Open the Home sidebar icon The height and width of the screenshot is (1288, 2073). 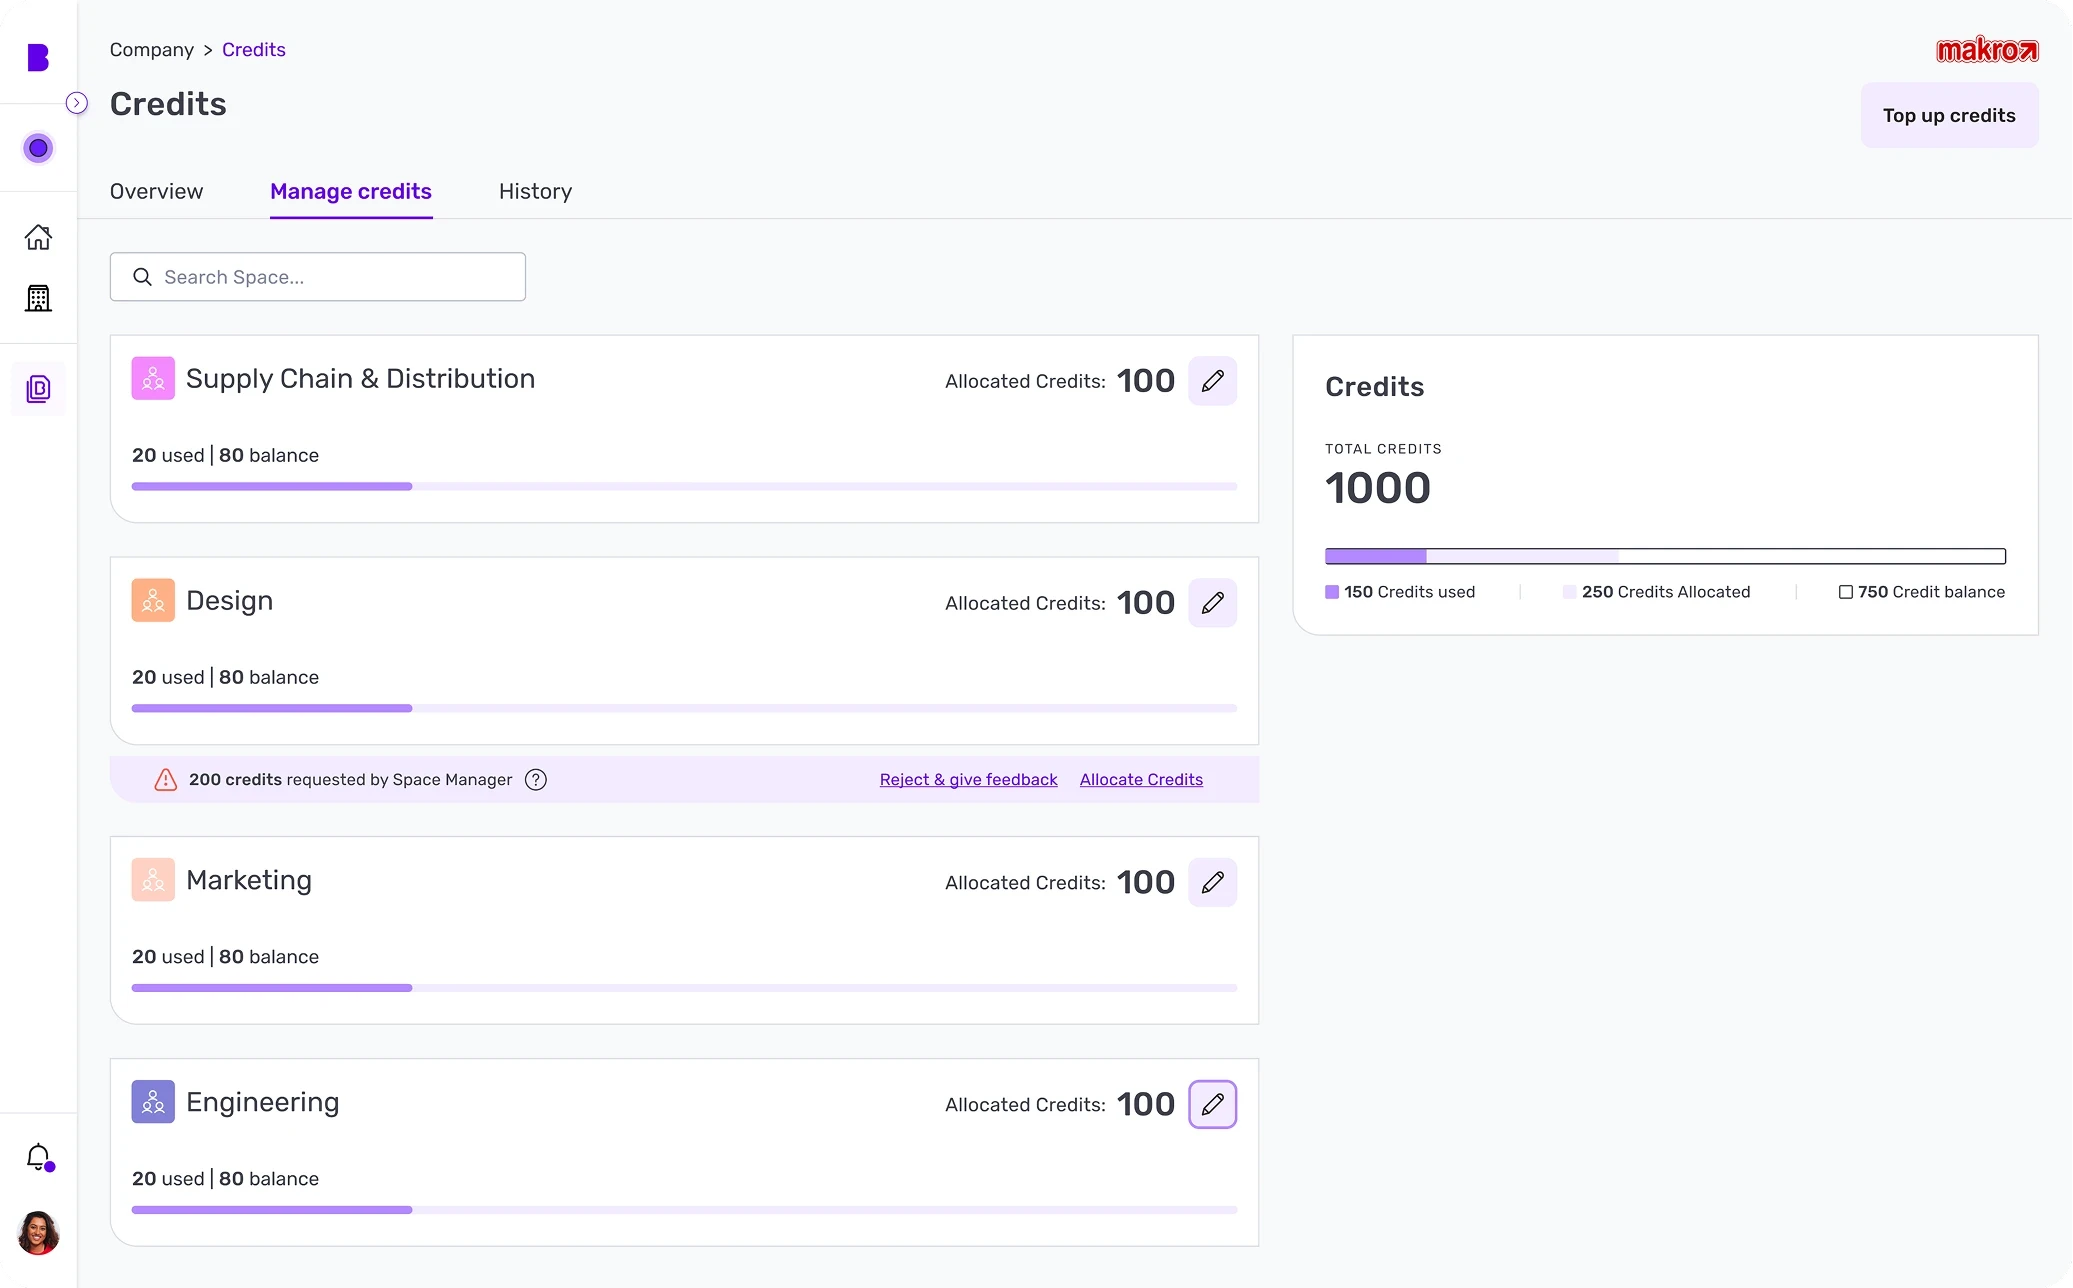coord(38,237)
